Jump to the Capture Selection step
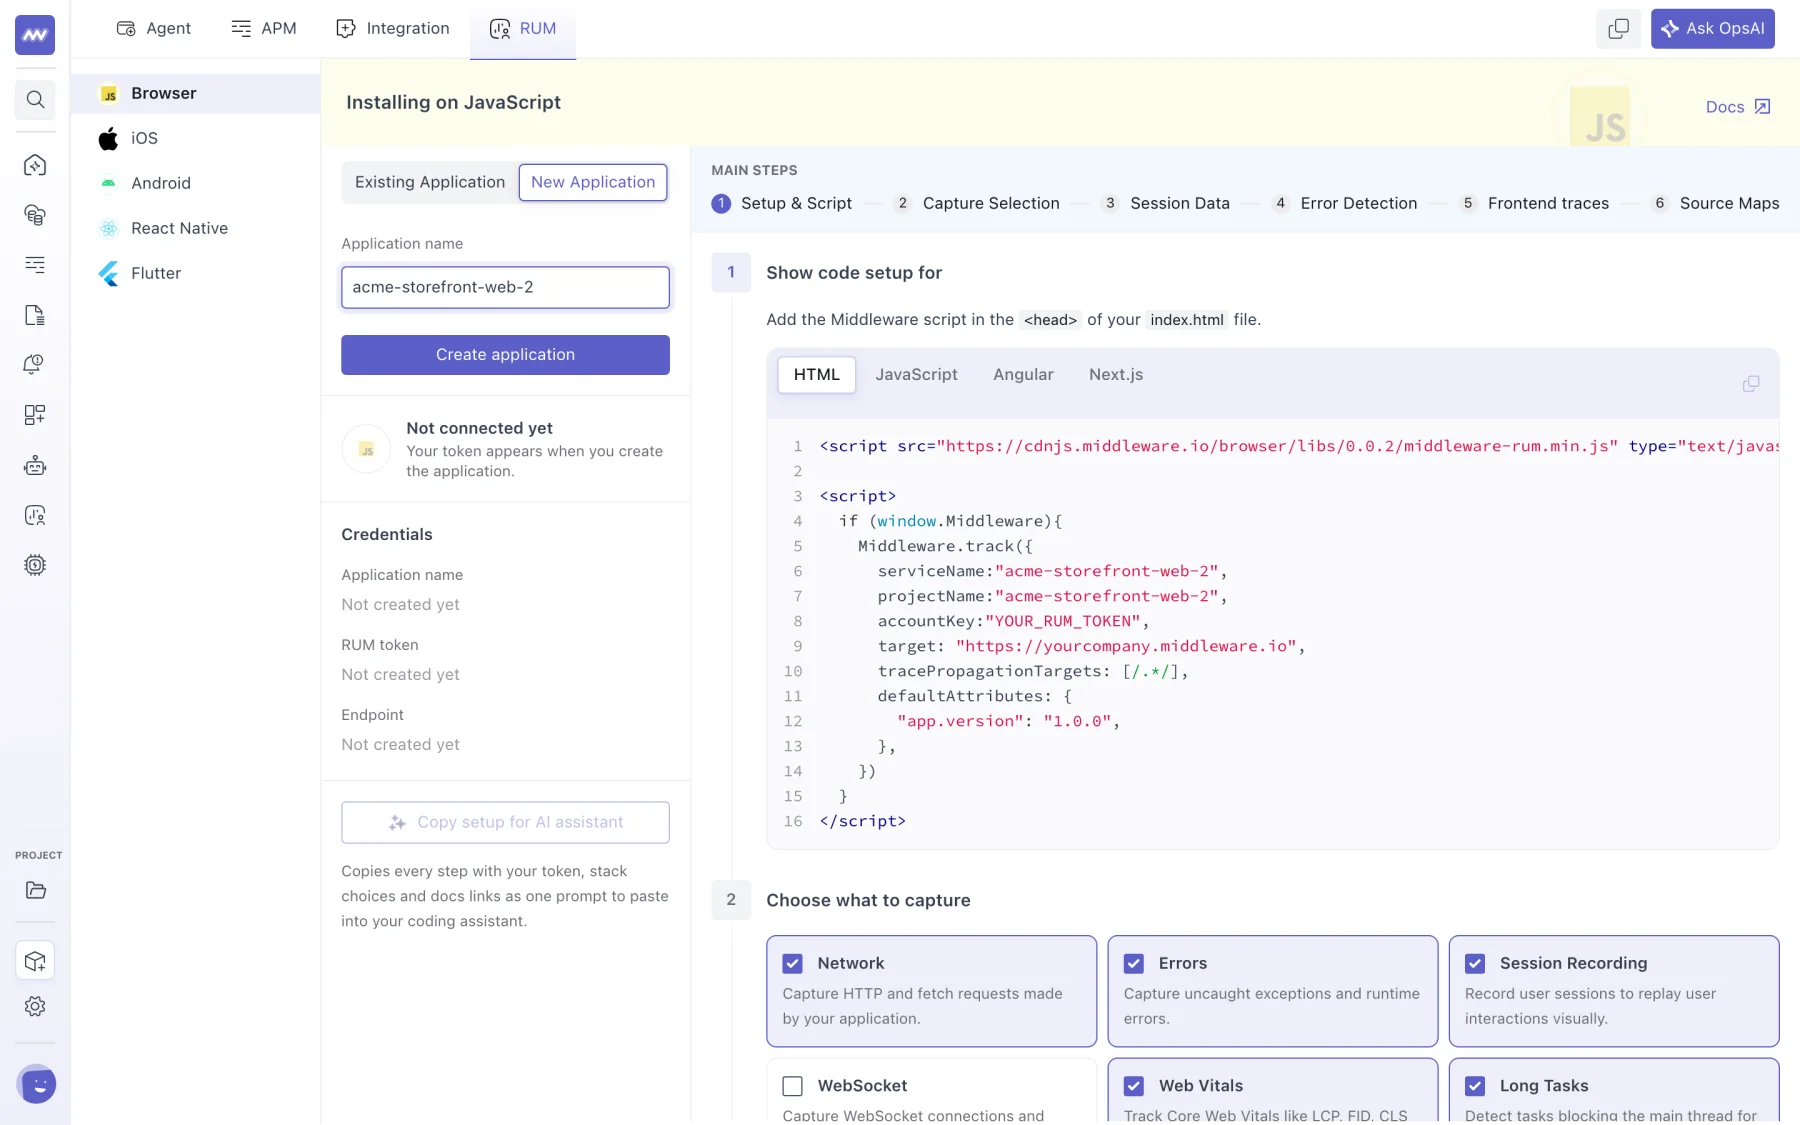Screen dimensions: 1800x1125 977,203
